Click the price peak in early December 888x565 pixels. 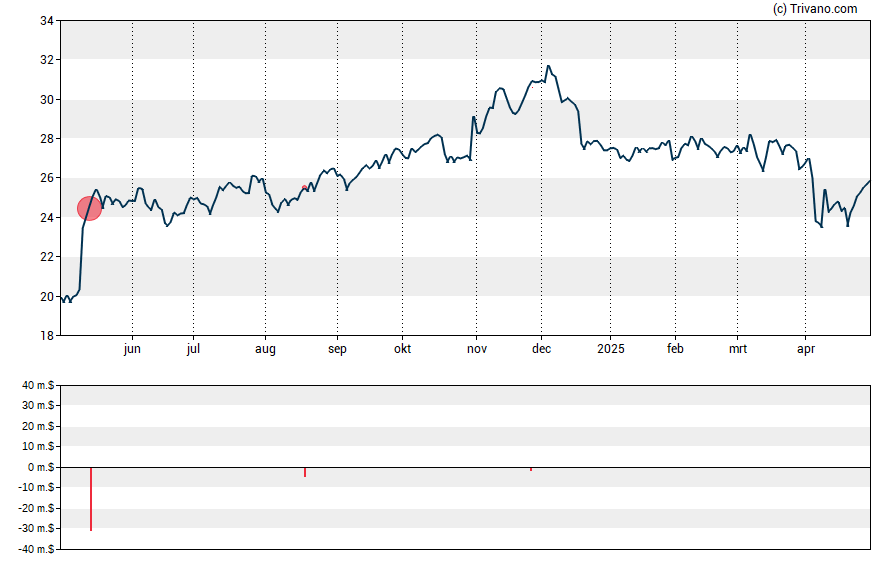(548, 66)
